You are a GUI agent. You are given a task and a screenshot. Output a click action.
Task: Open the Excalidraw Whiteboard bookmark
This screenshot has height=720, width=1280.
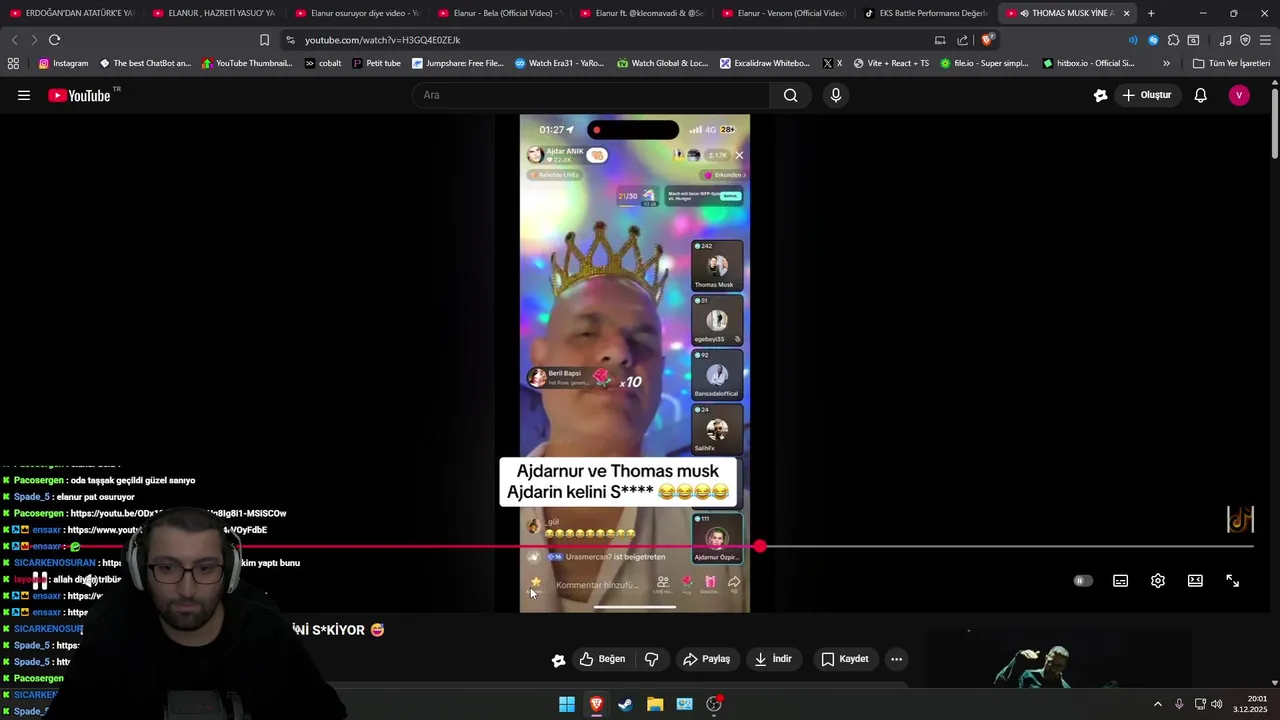tap(765, 63)
